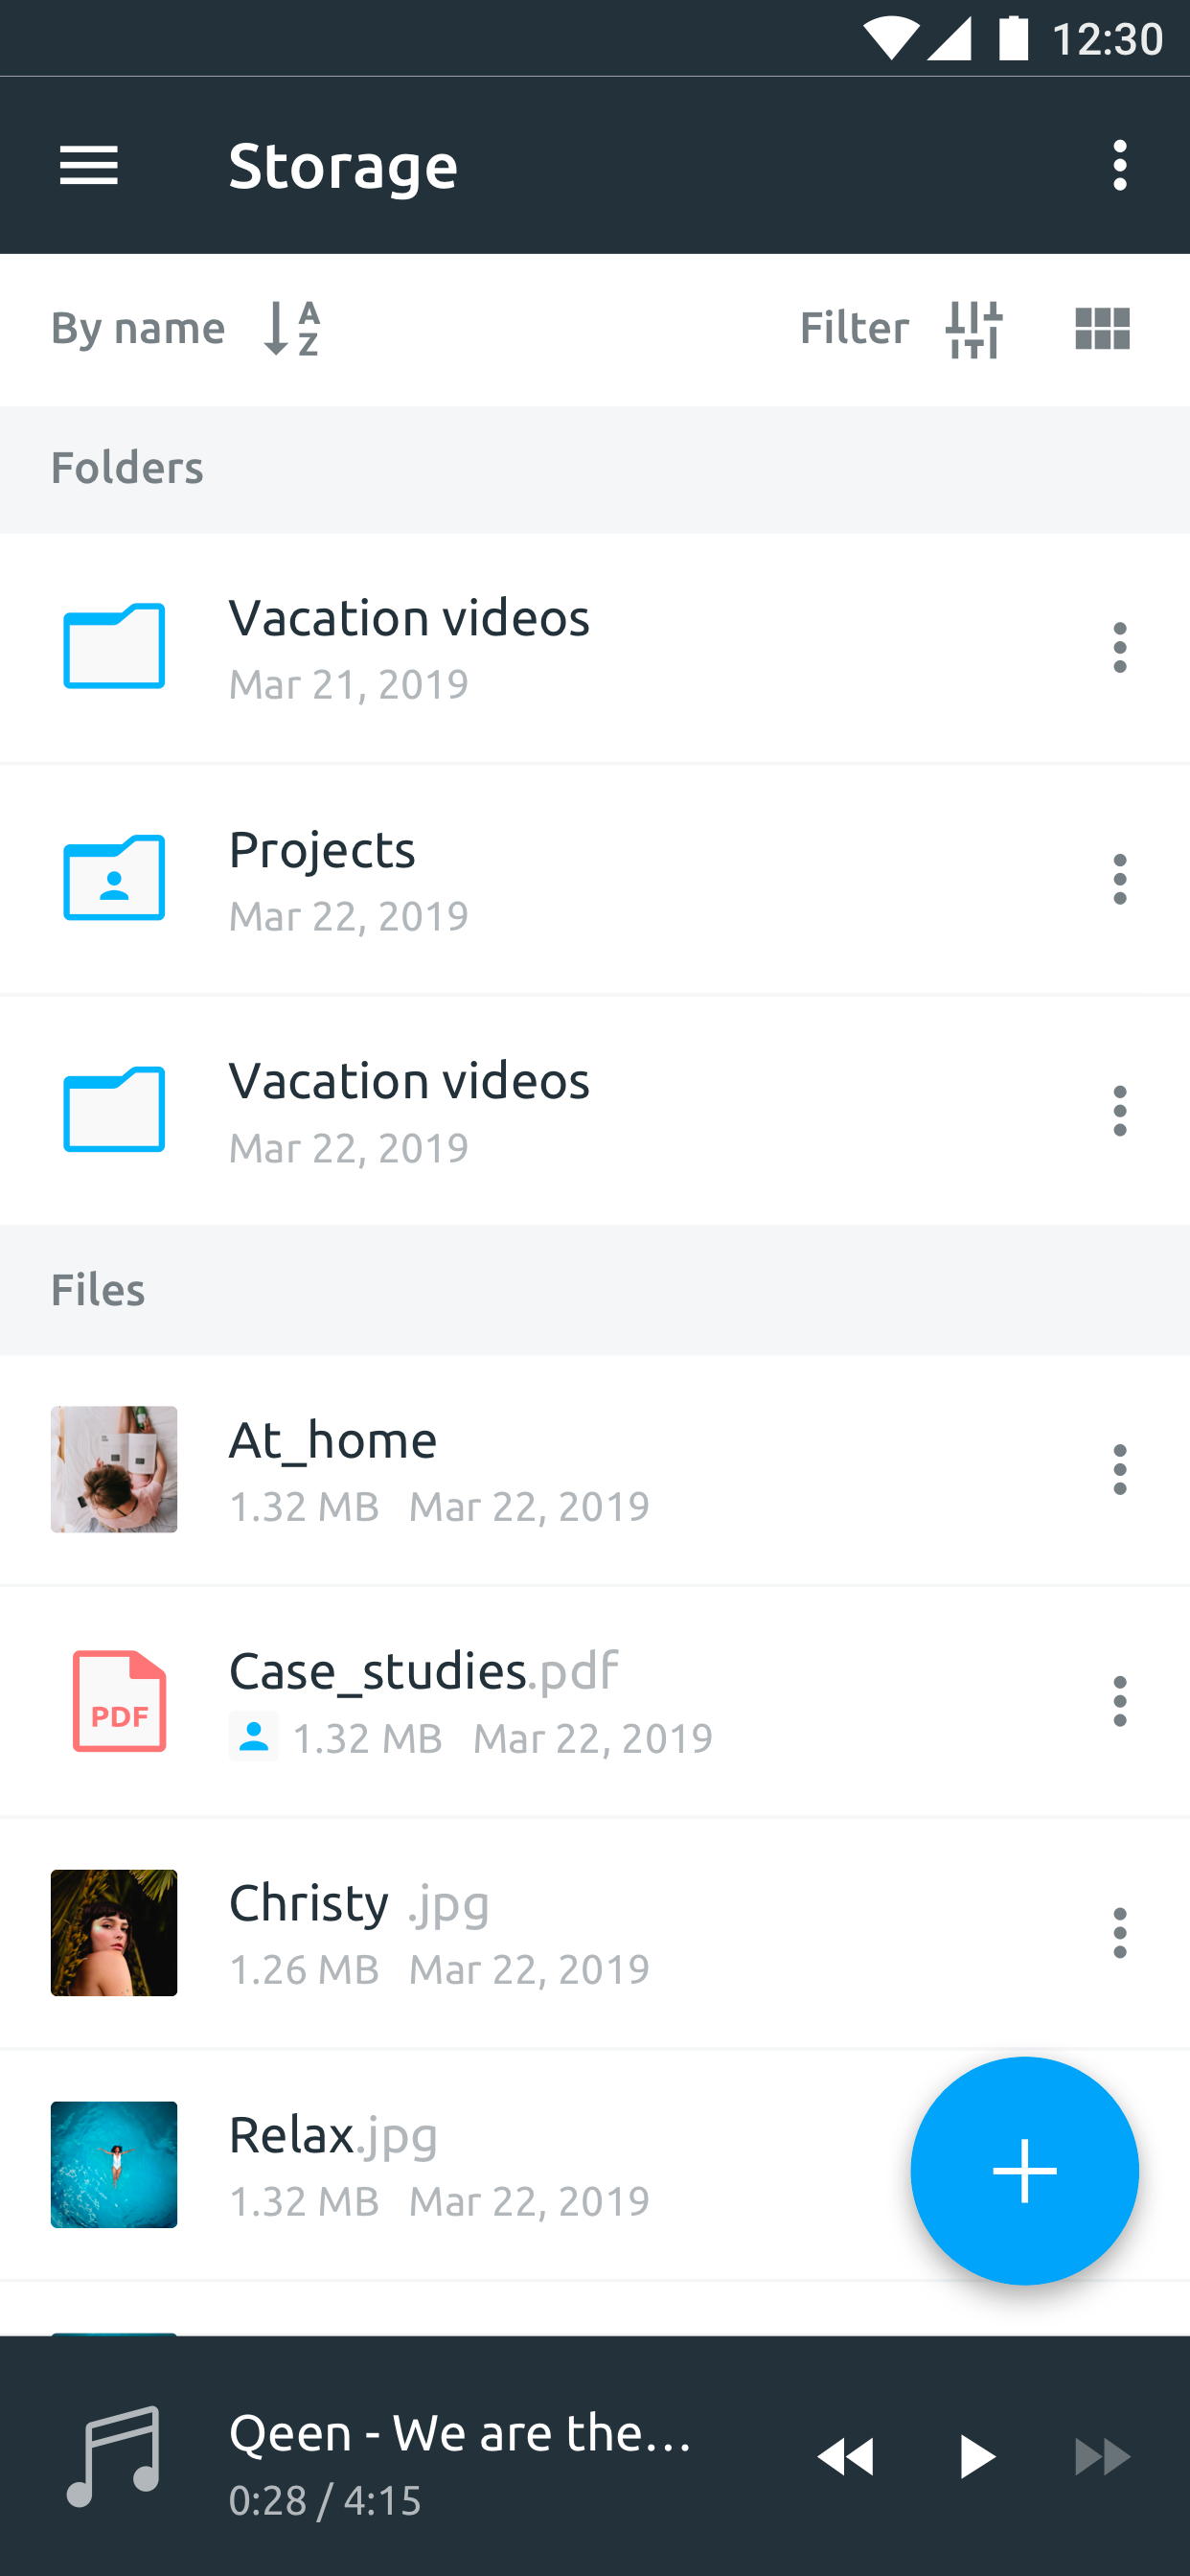Open the shared Projects folder
The width and height of the screenshot is (1190, 2576).
(114, 878)
